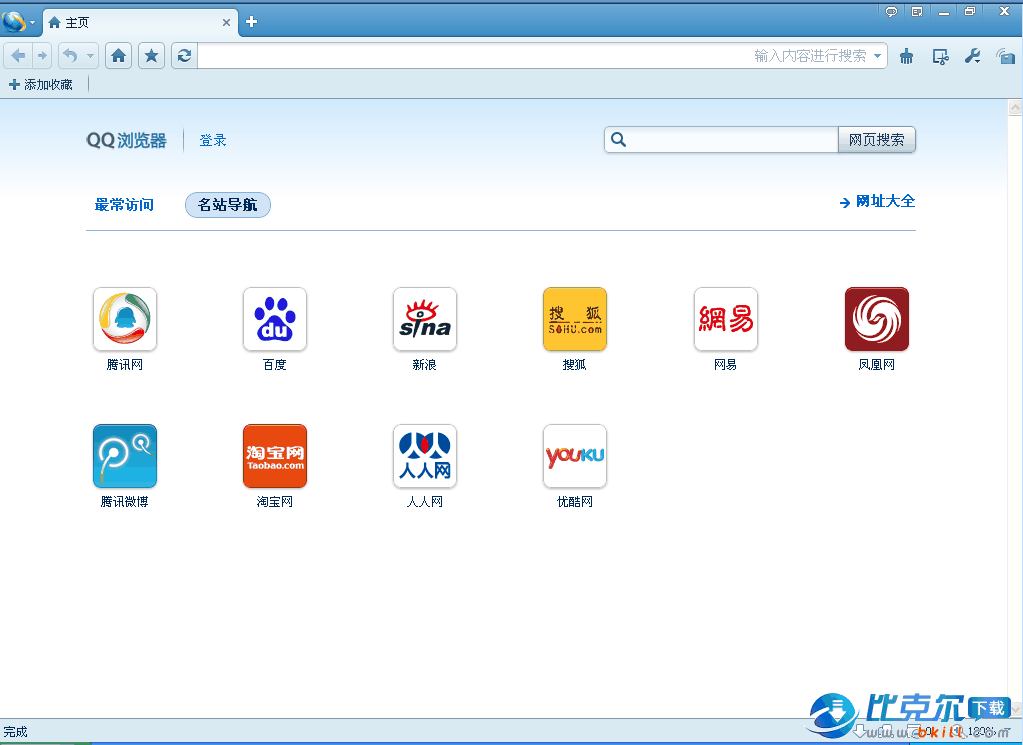Go to the home page icon

(x=118, y=56)
